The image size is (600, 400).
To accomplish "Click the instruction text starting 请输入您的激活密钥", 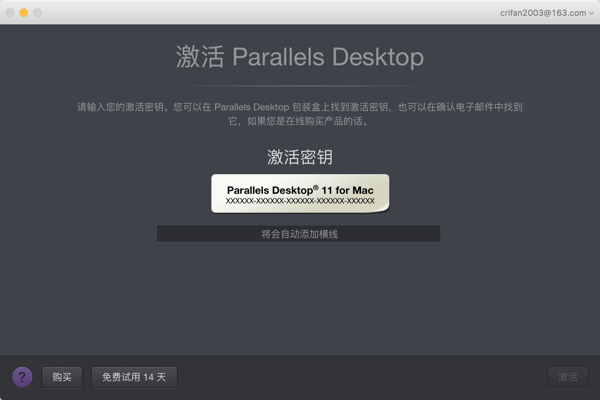I will point(300,114).
